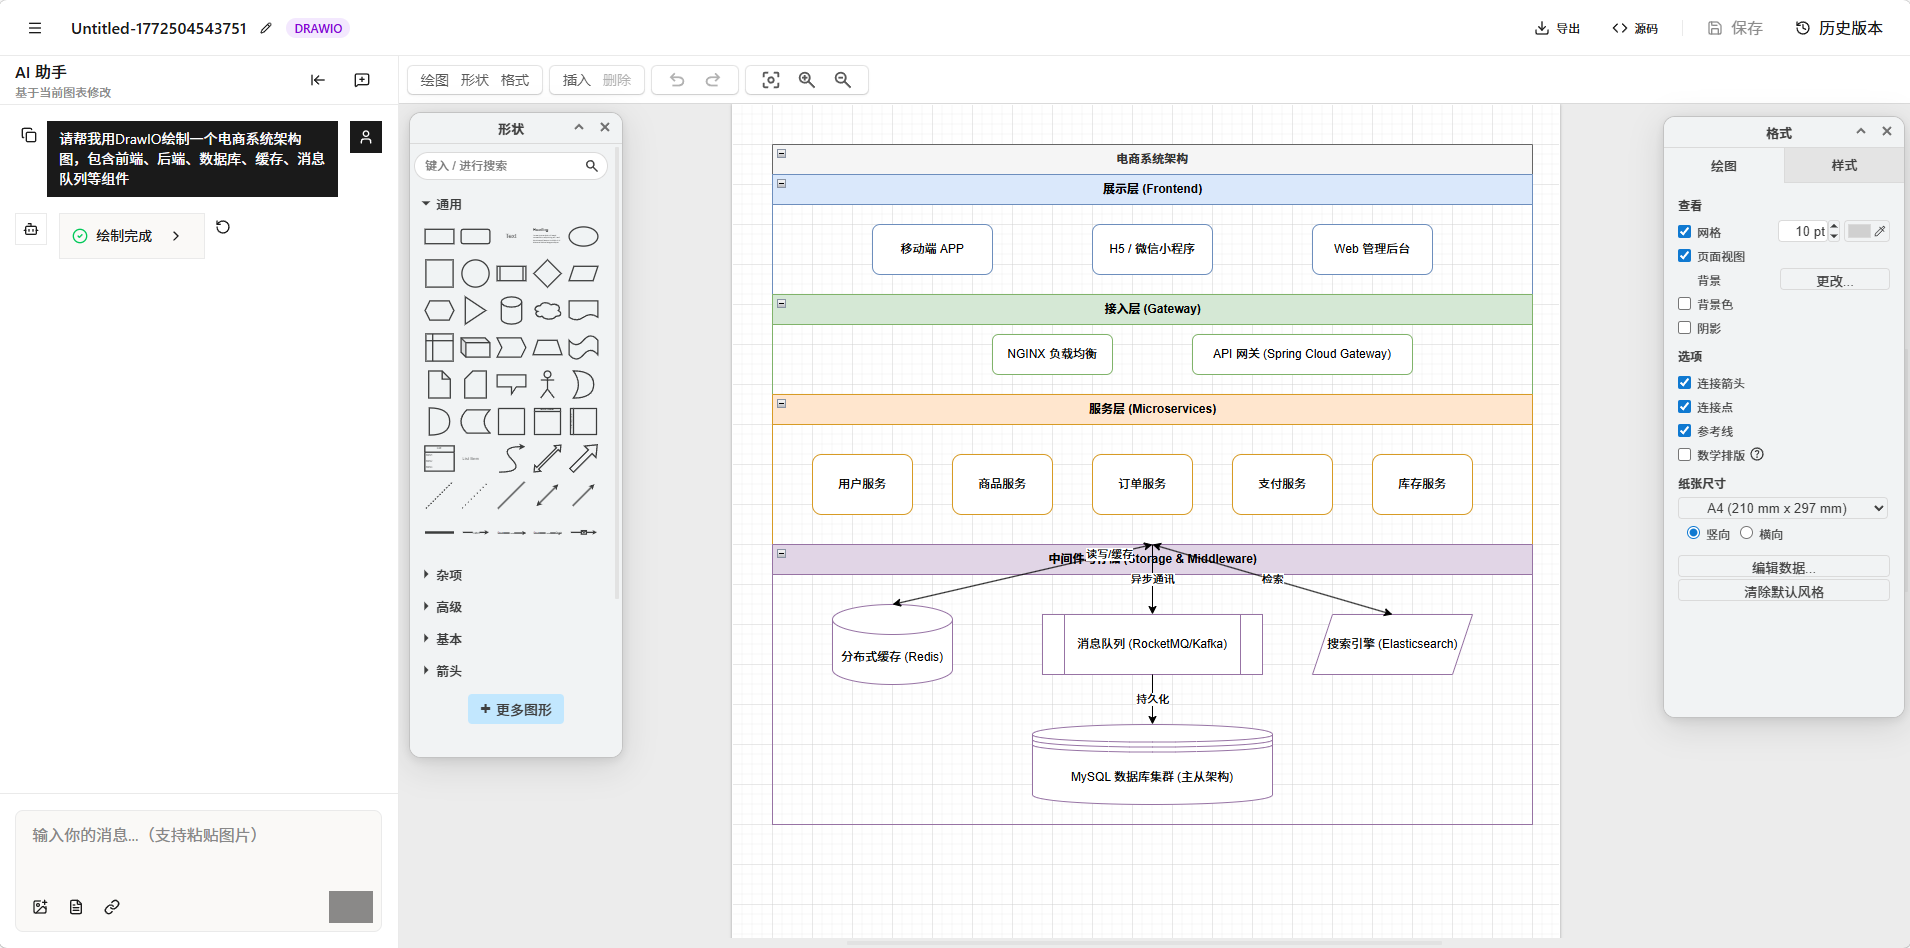
Task: Enable the 阴影 shadow checkbox
Action: (1685, 328)
